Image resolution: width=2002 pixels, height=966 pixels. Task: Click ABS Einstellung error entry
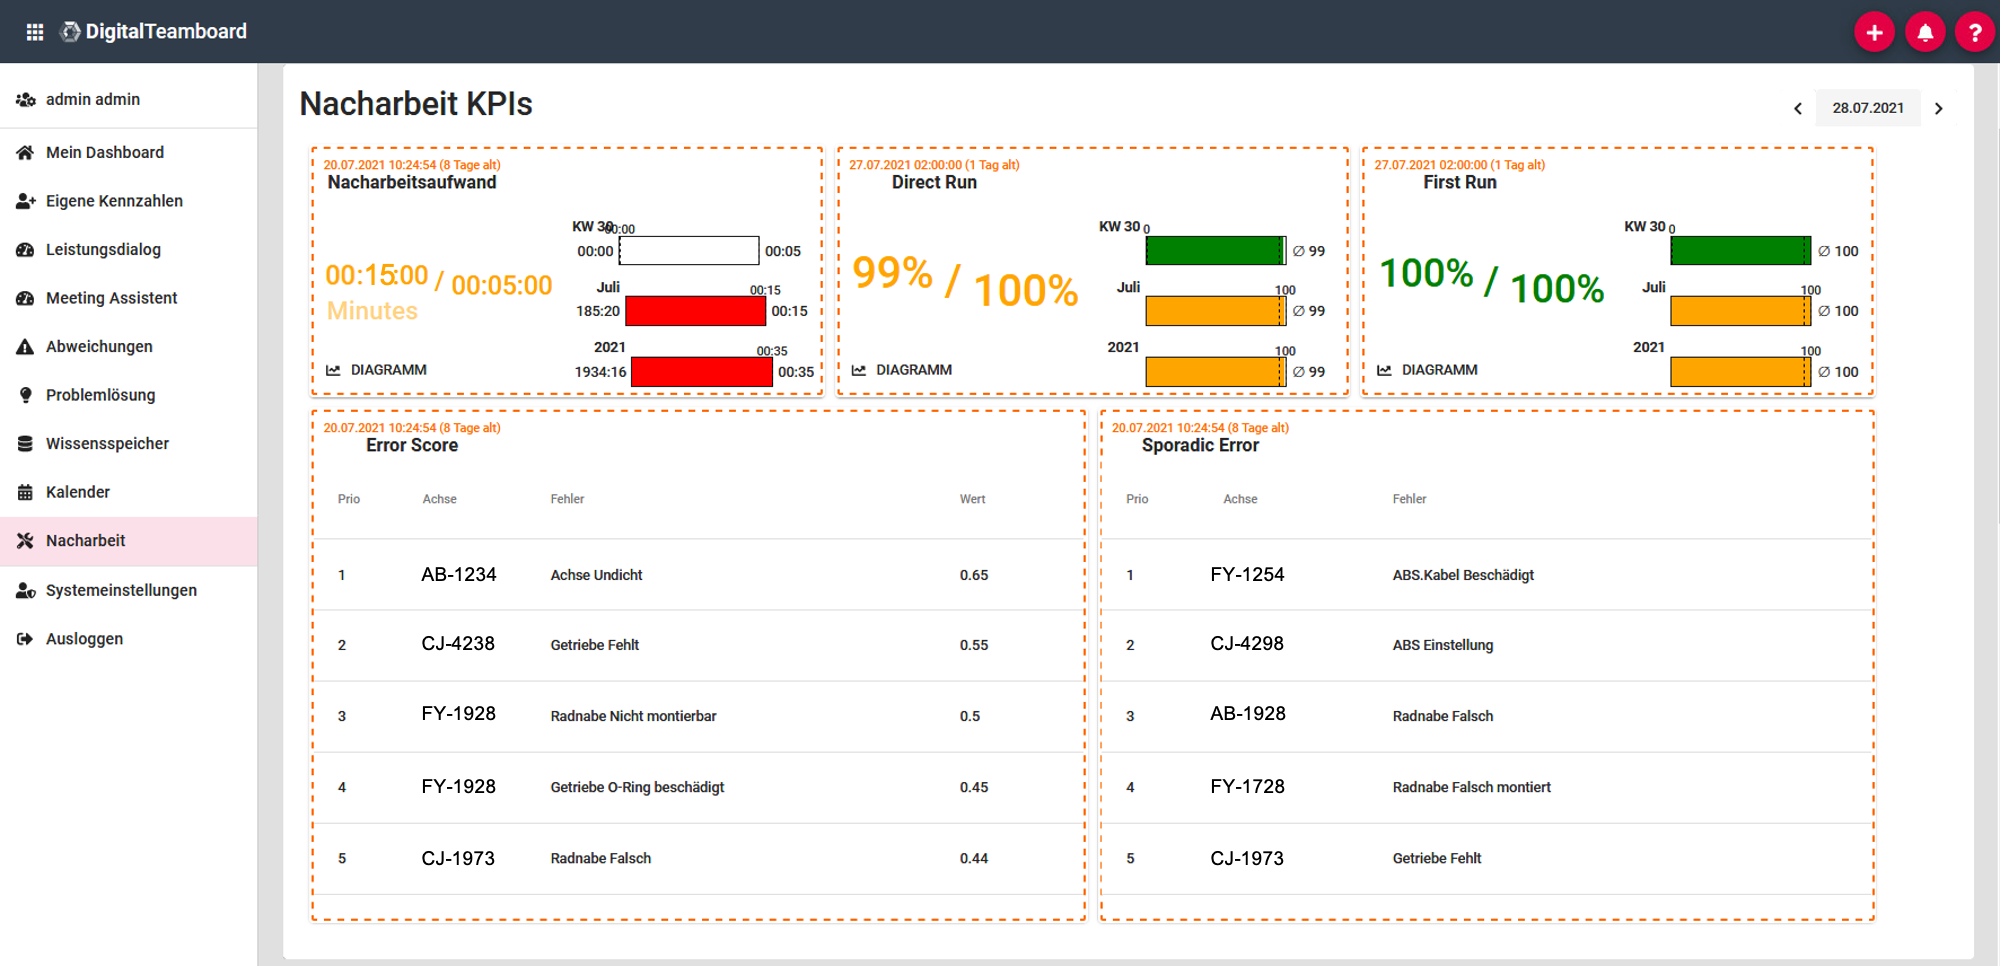[1443, 646]
